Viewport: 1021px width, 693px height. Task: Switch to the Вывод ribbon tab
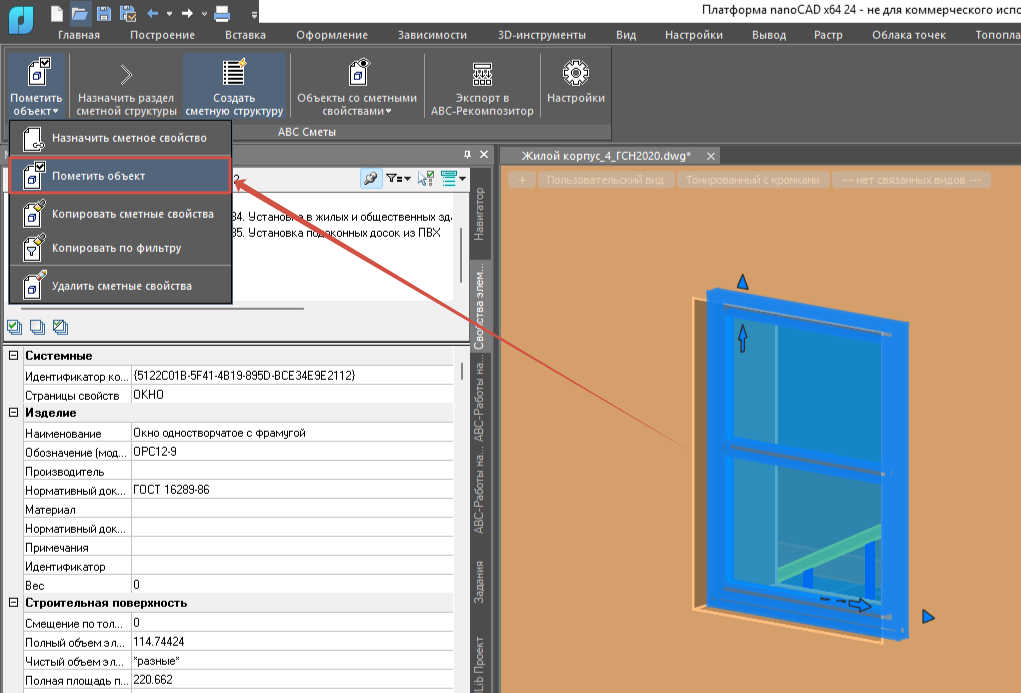pyautogui.click(x=769, y=35)
